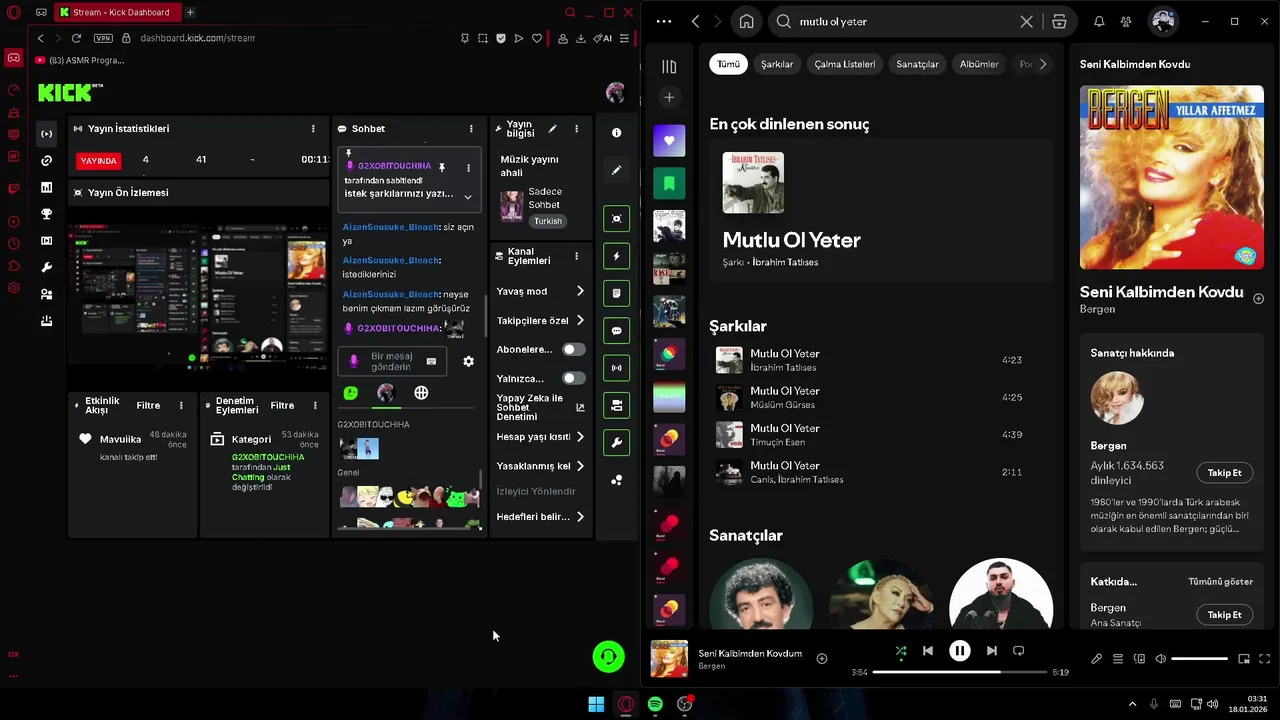
Task: Open Etkinlik Akışı Filtre dropdown
Action: coord(148,405)
